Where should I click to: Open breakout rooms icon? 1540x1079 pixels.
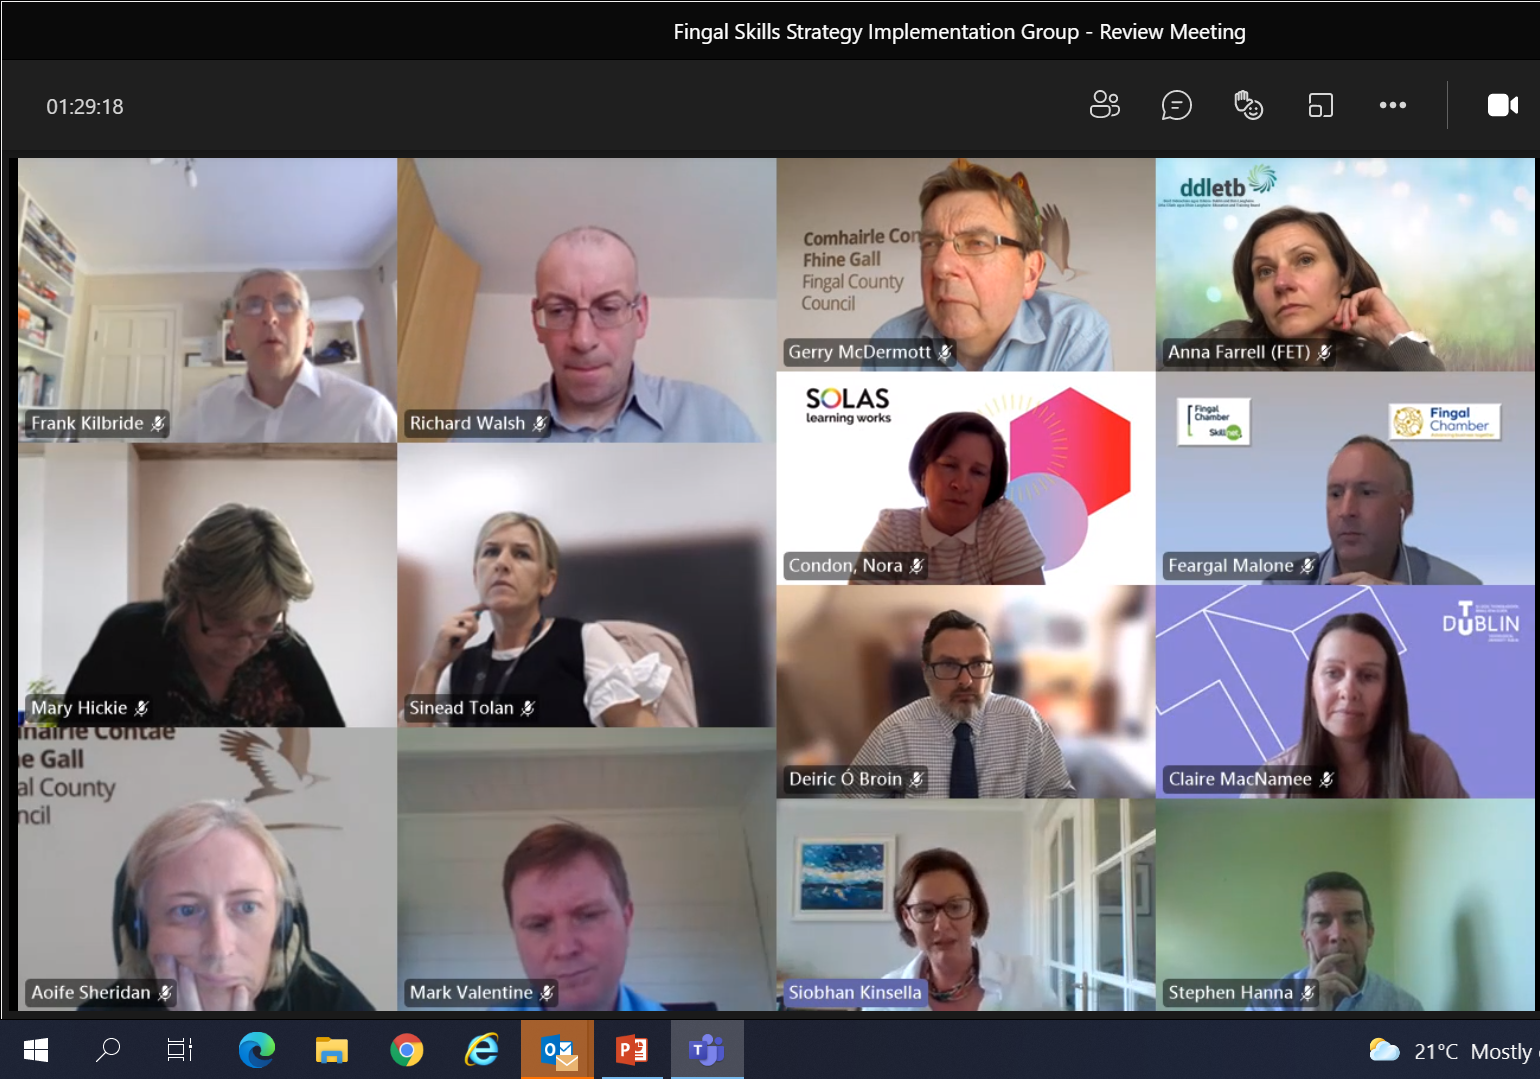(1320, 105)
